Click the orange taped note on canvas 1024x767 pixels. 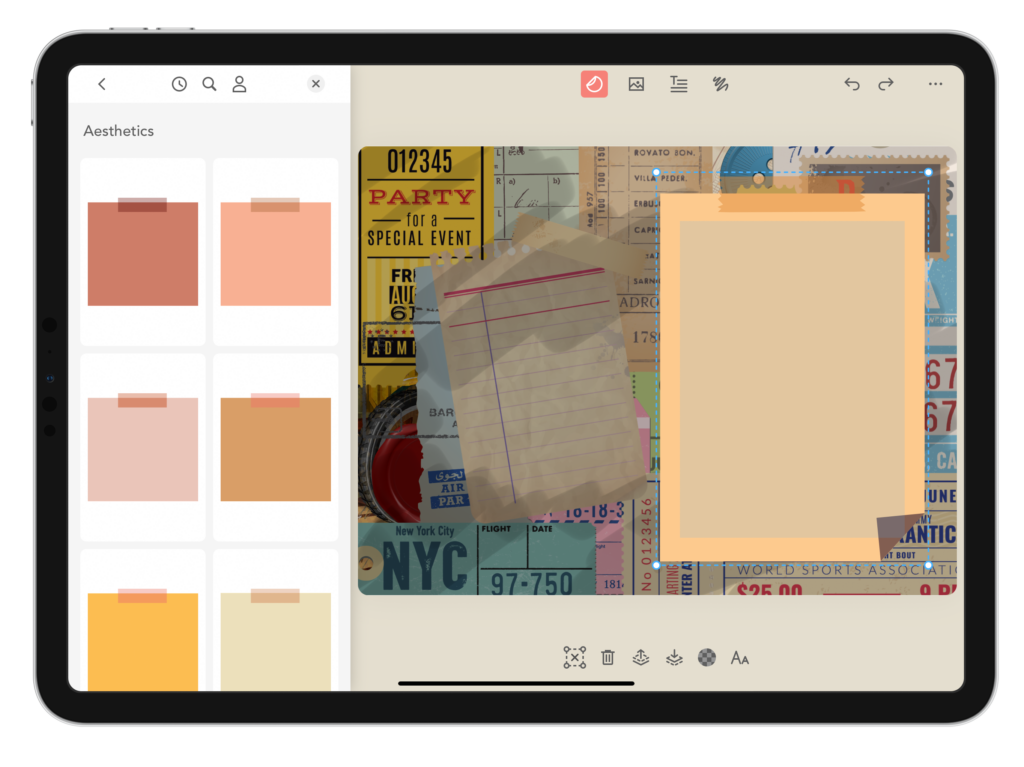tap(792, 376)
